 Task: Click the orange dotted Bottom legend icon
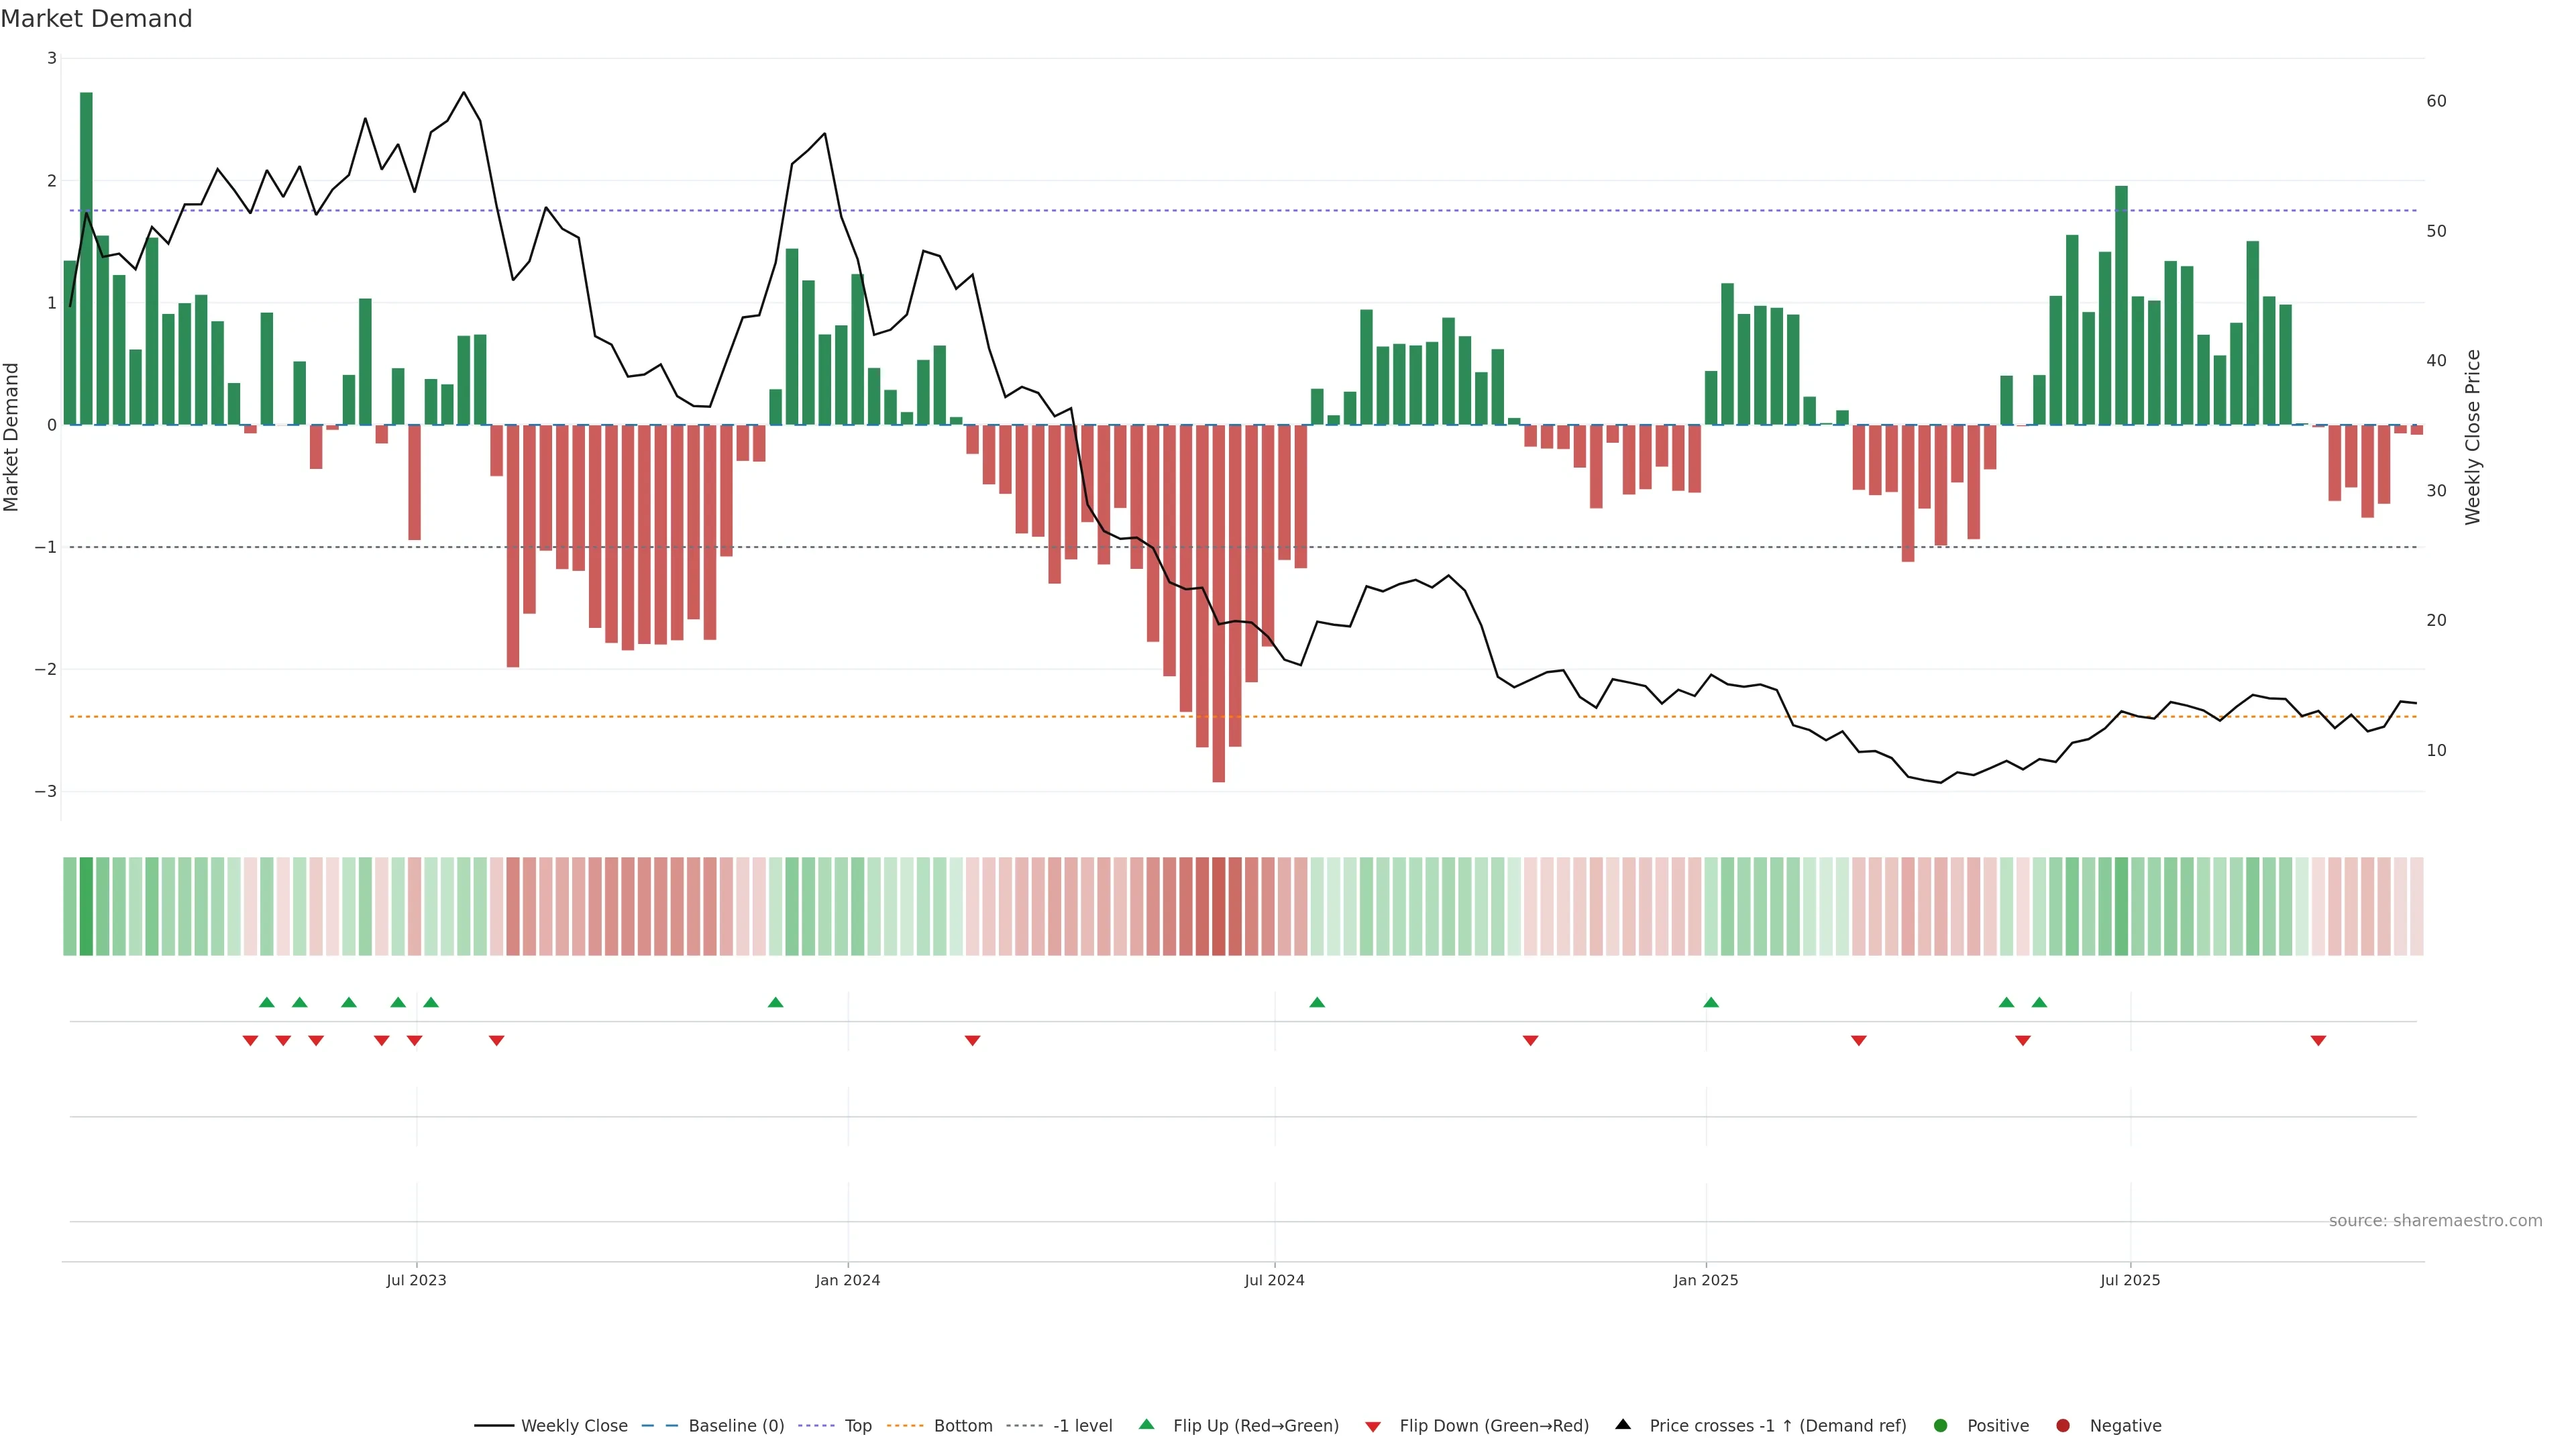905,1425
